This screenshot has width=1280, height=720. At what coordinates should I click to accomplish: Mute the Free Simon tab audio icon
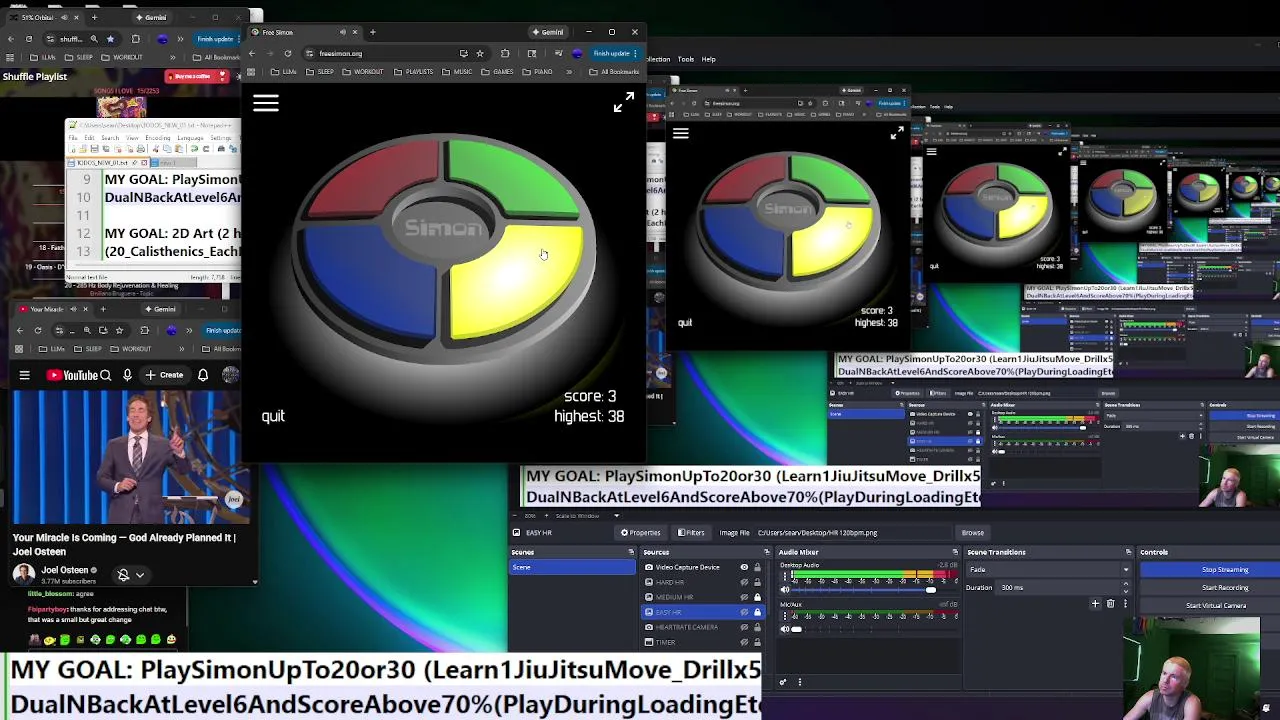pos(343,32)
